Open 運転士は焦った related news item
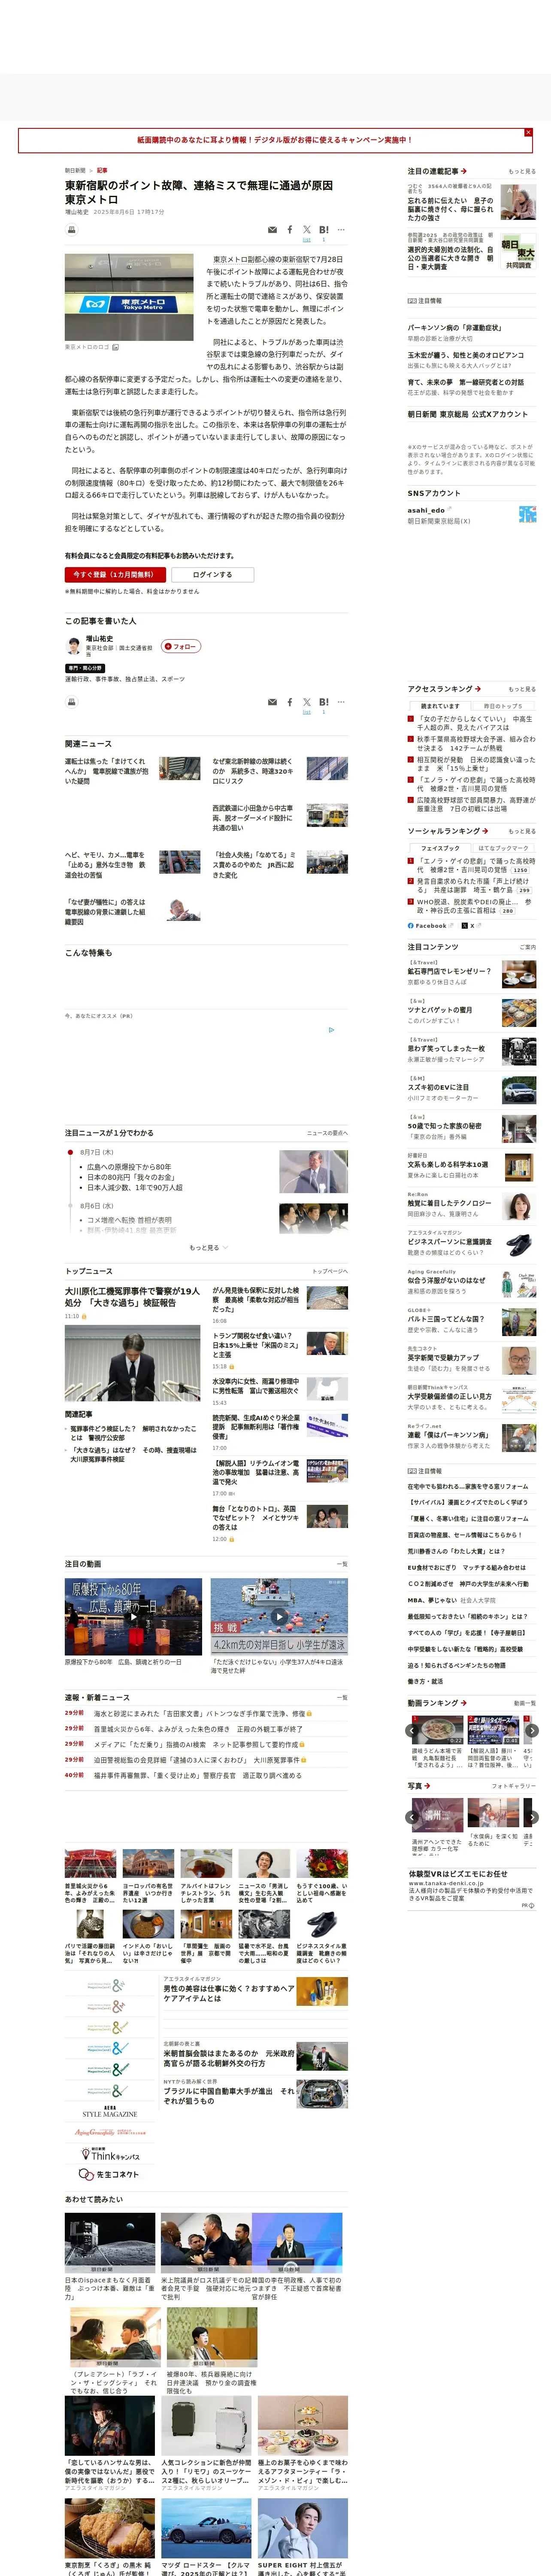The width and height of the screenshot is (551, 2576). pyautogui.click(x=106, y=771)
